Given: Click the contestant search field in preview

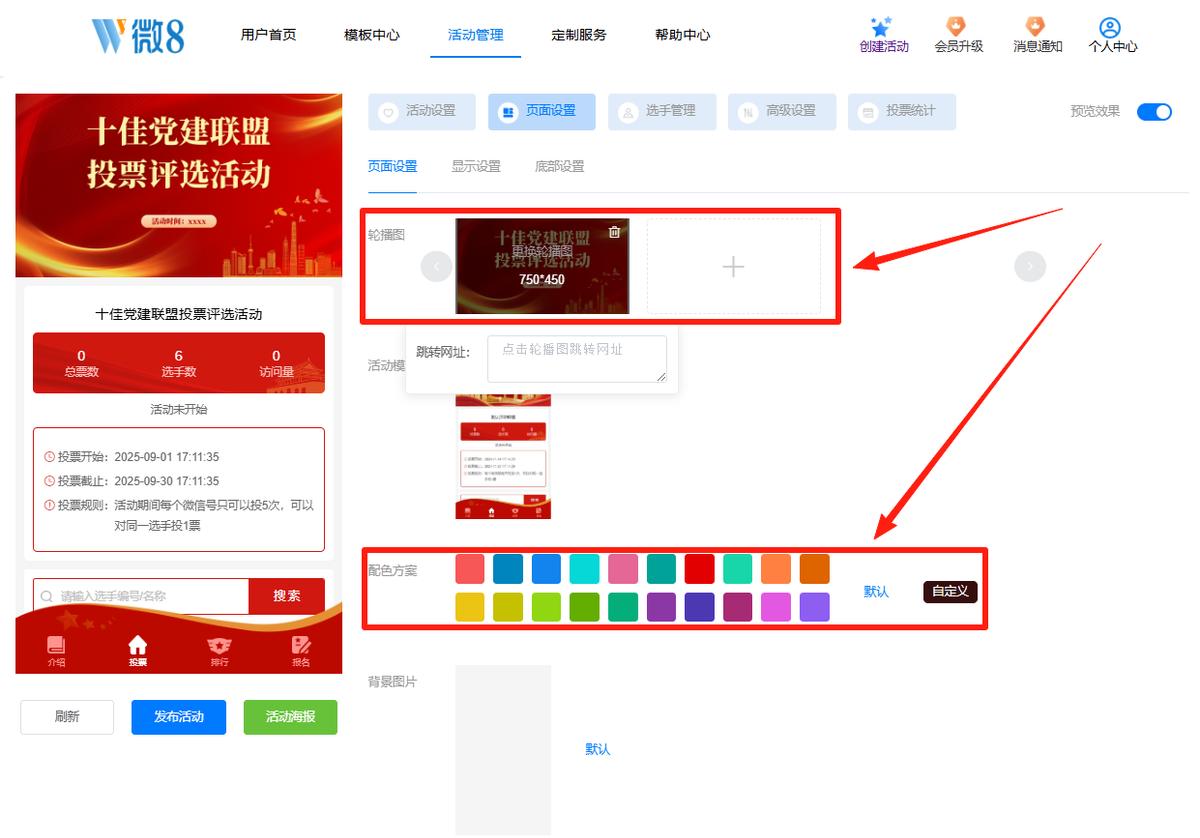Looking at the screenshot, I should [x=141, y=596].
